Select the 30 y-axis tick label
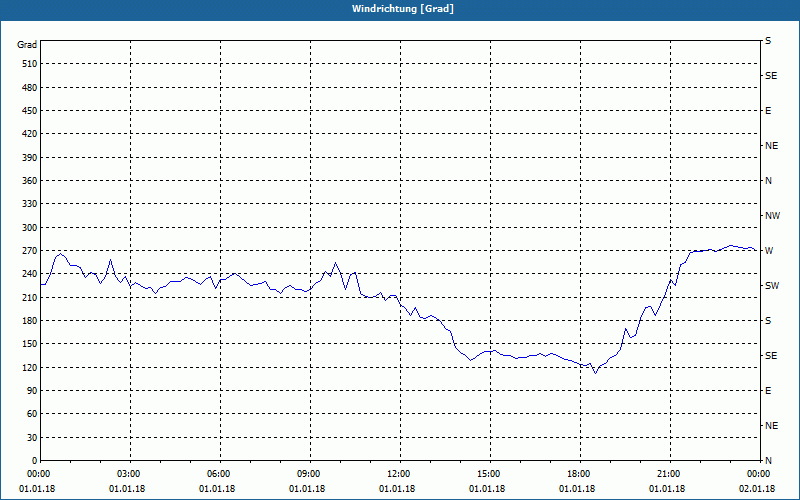The image size is (800, 500). pyautogui.click(x=32, y=437)
